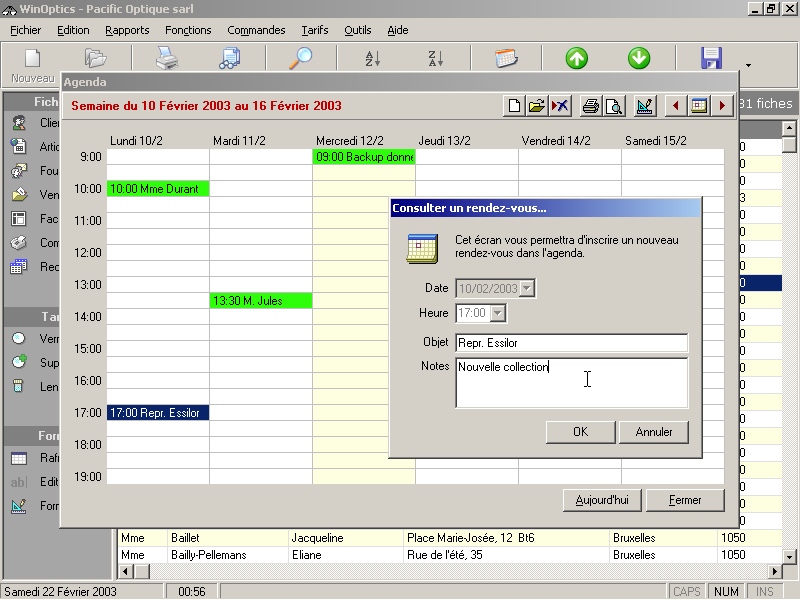Click the Objet text field

(x=571, y=343)
